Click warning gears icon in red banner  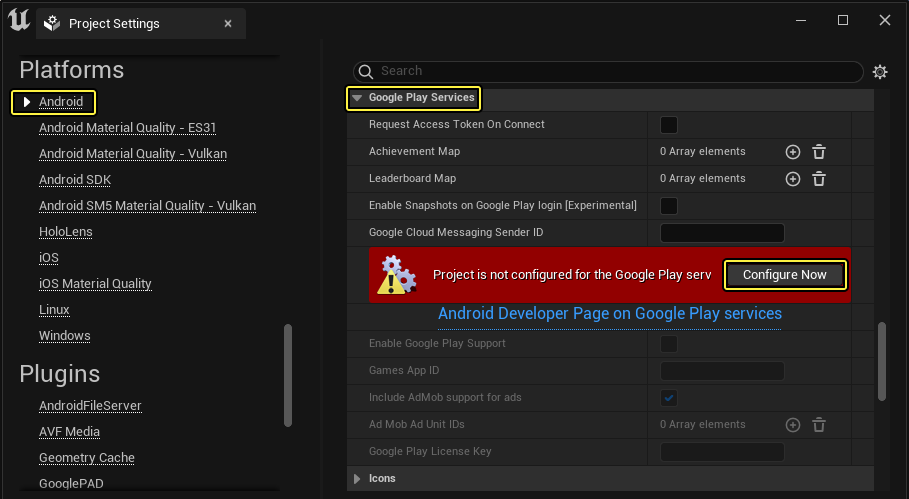(x=397, y=275)
